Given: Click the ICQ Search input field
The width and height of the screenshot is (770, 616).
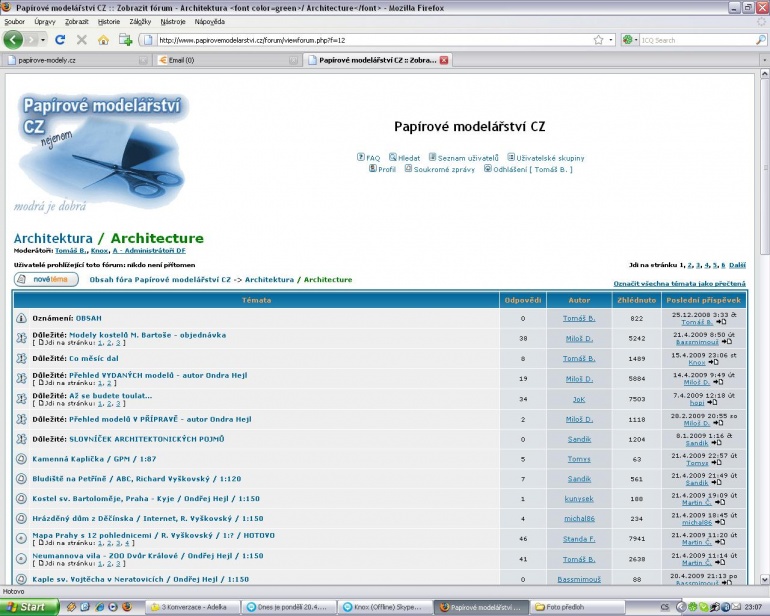Looking at the screenshot, I should pyautogui.click(x=697, y=40).
